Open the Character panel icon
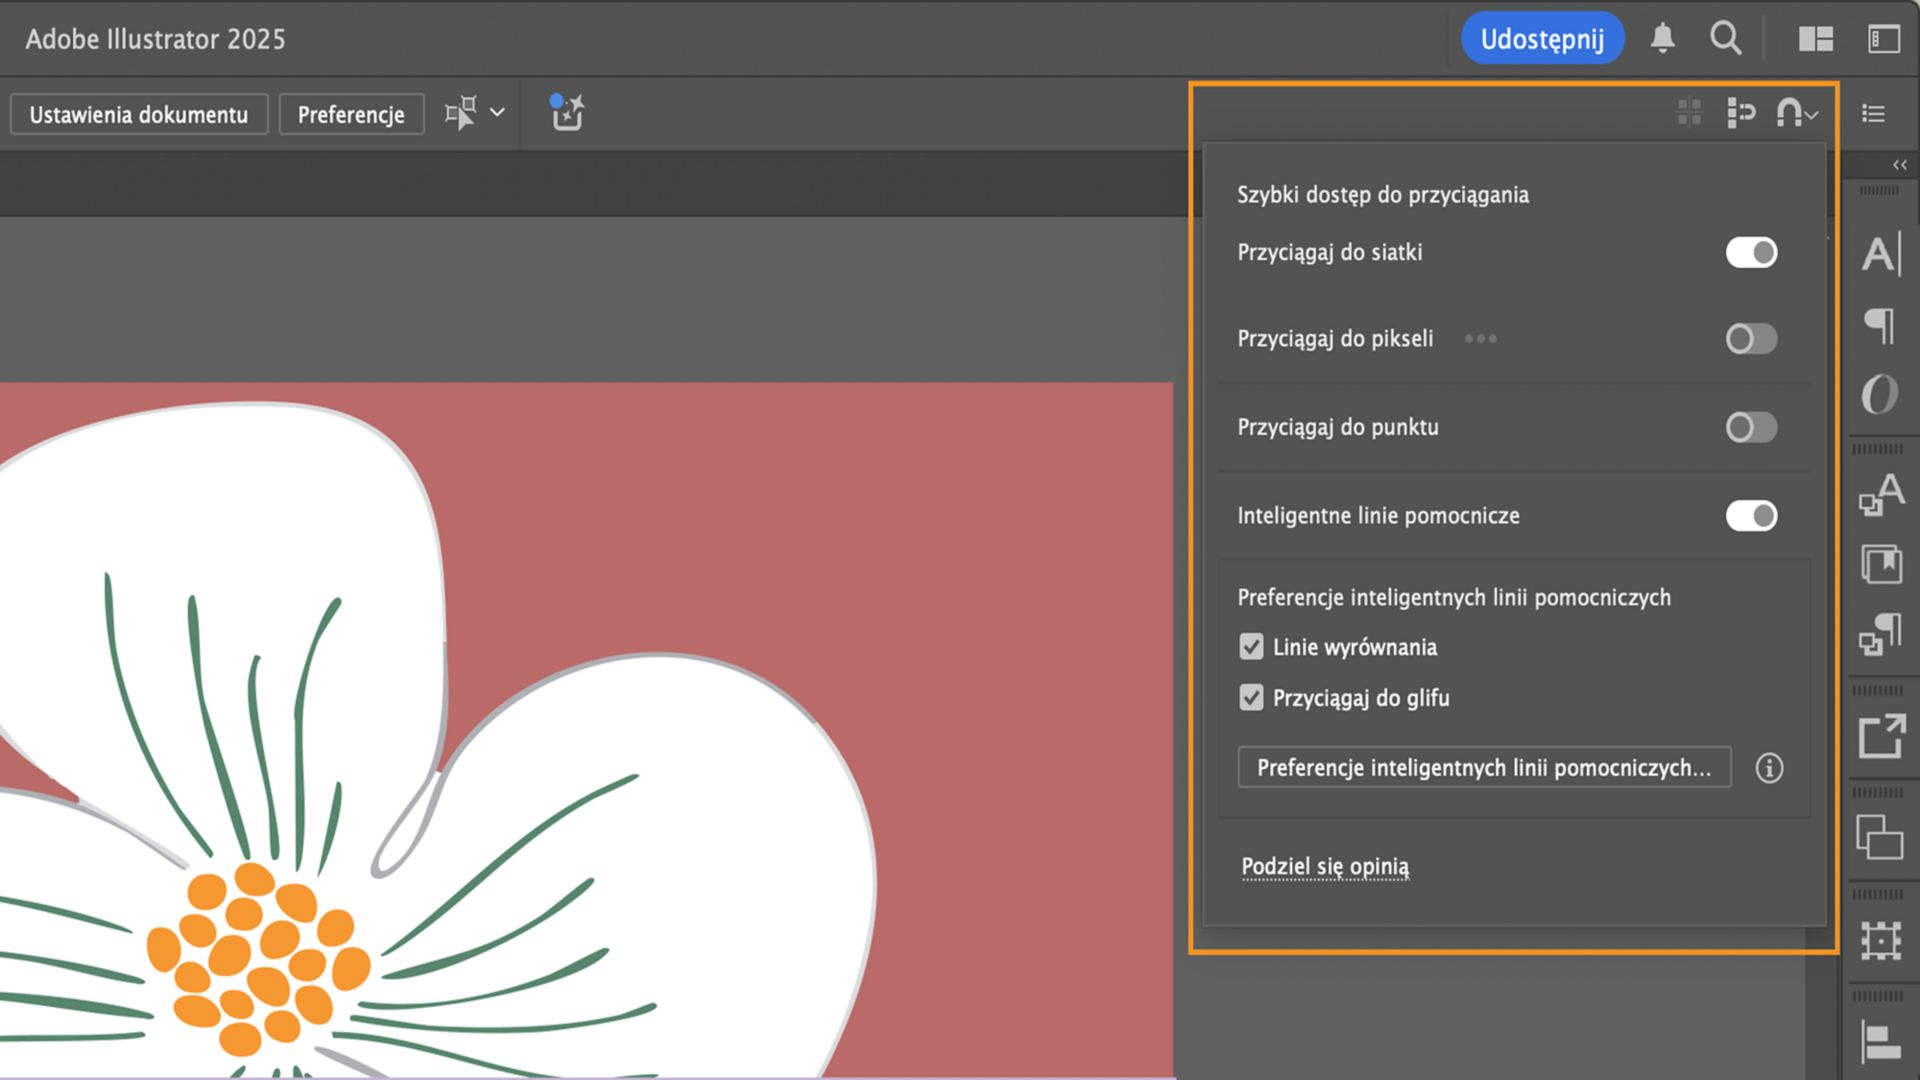This screenshot has height=1080, width=1920. pyautogui.click(x=1880, y=254)
